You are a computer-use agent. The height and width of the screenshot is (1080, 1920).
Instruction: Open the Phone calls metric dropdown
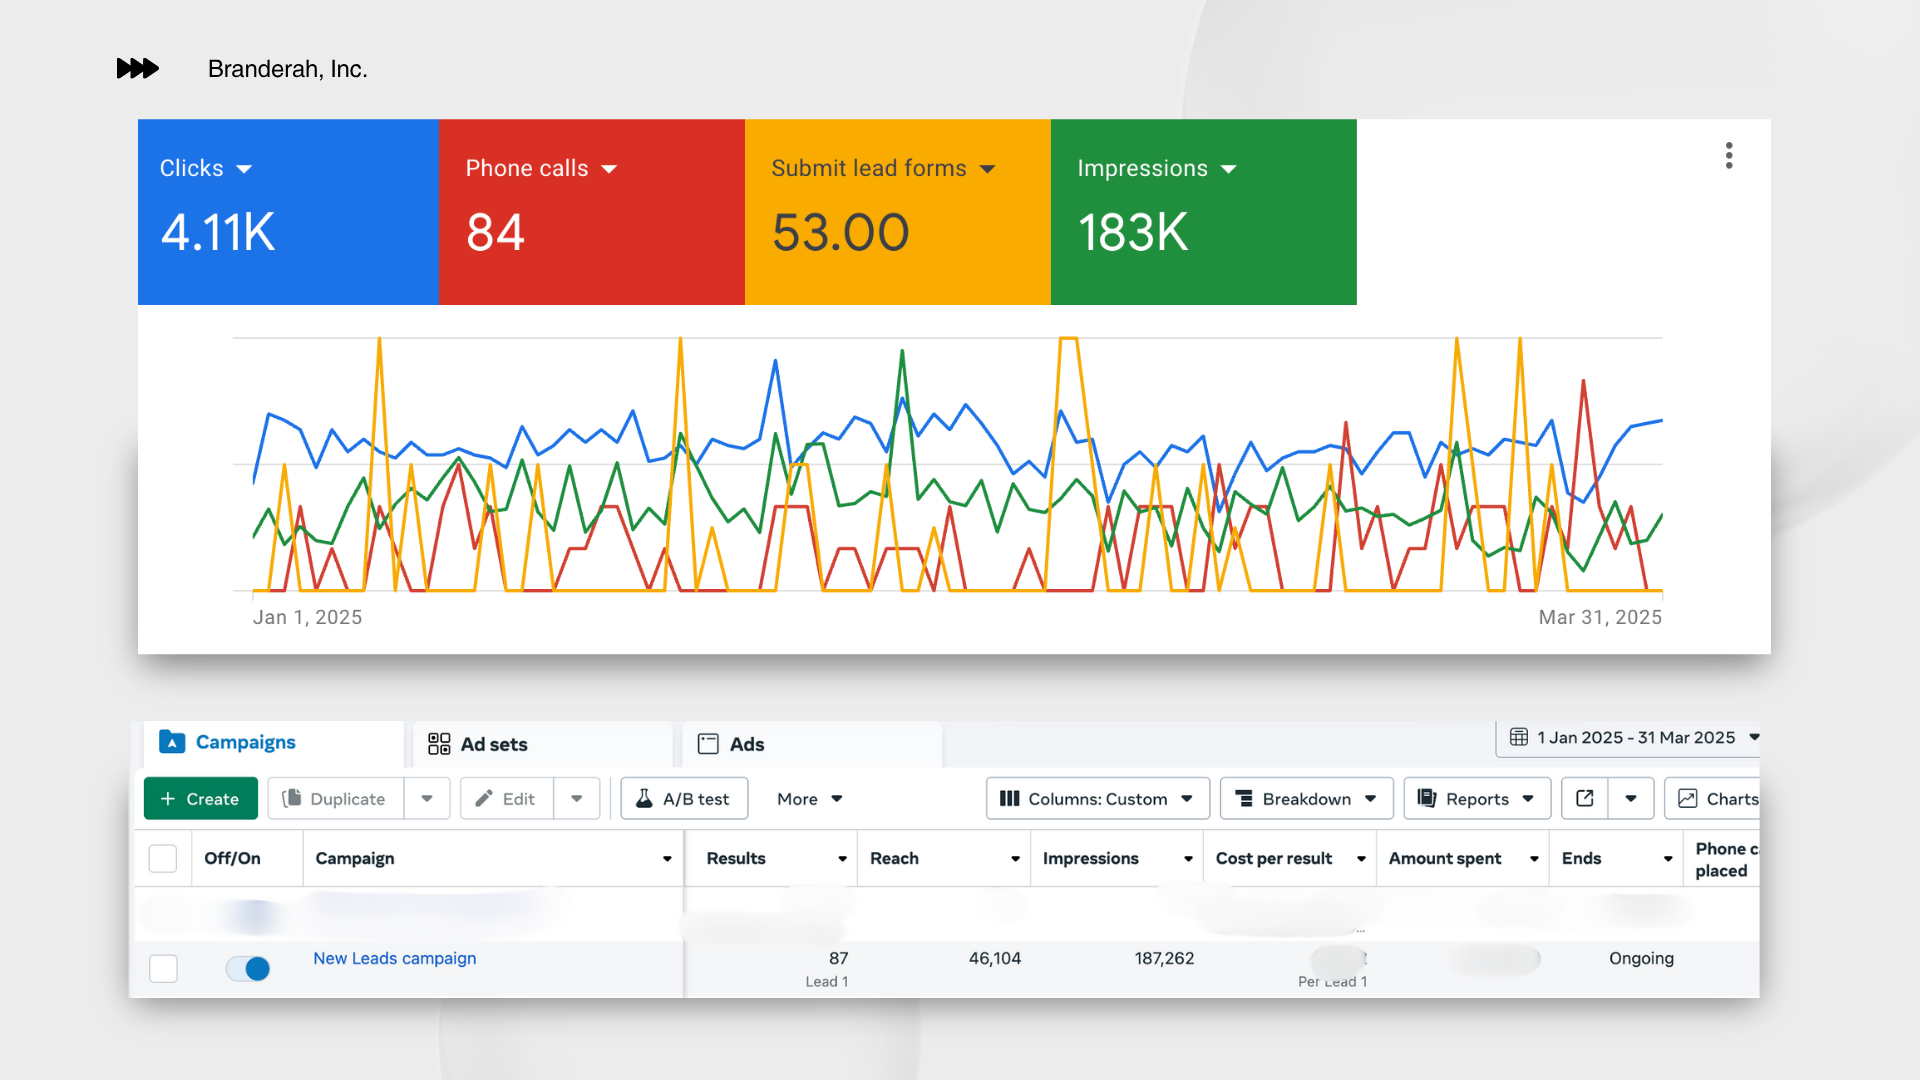609,169
